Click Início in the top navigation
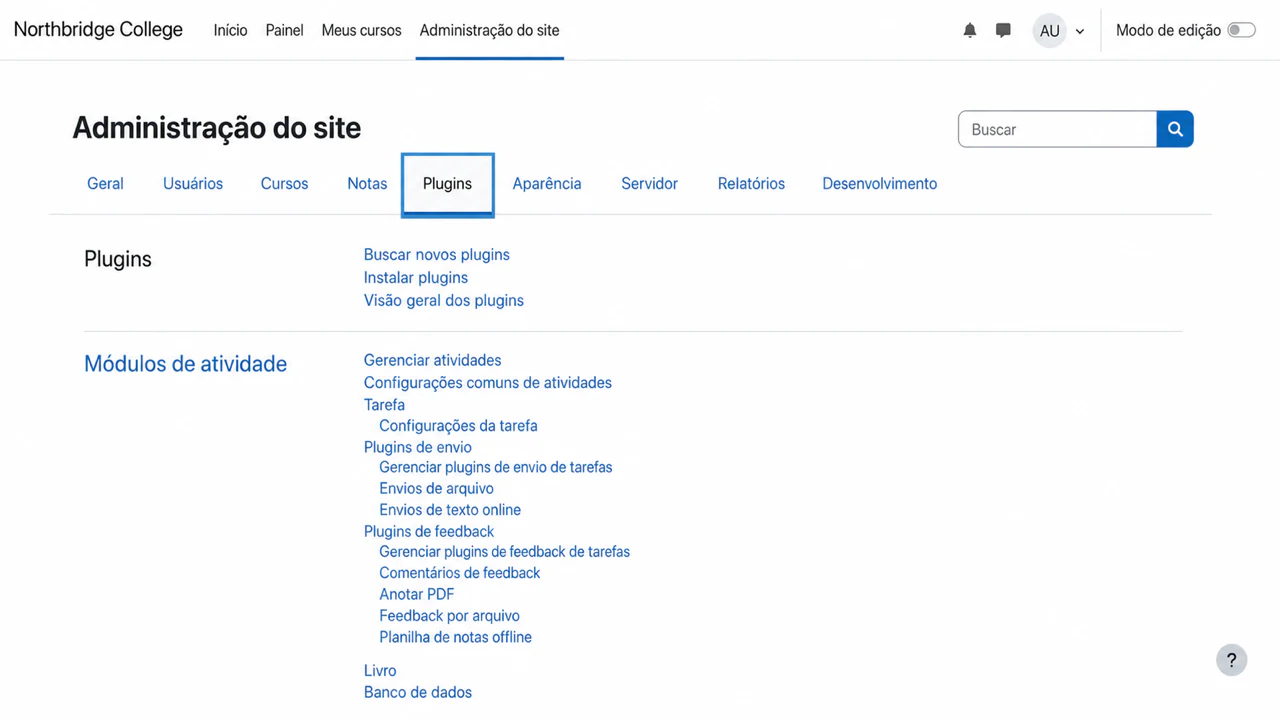Image resolution: width=1280 pixels, height=720 pixels. coord(230,30)
